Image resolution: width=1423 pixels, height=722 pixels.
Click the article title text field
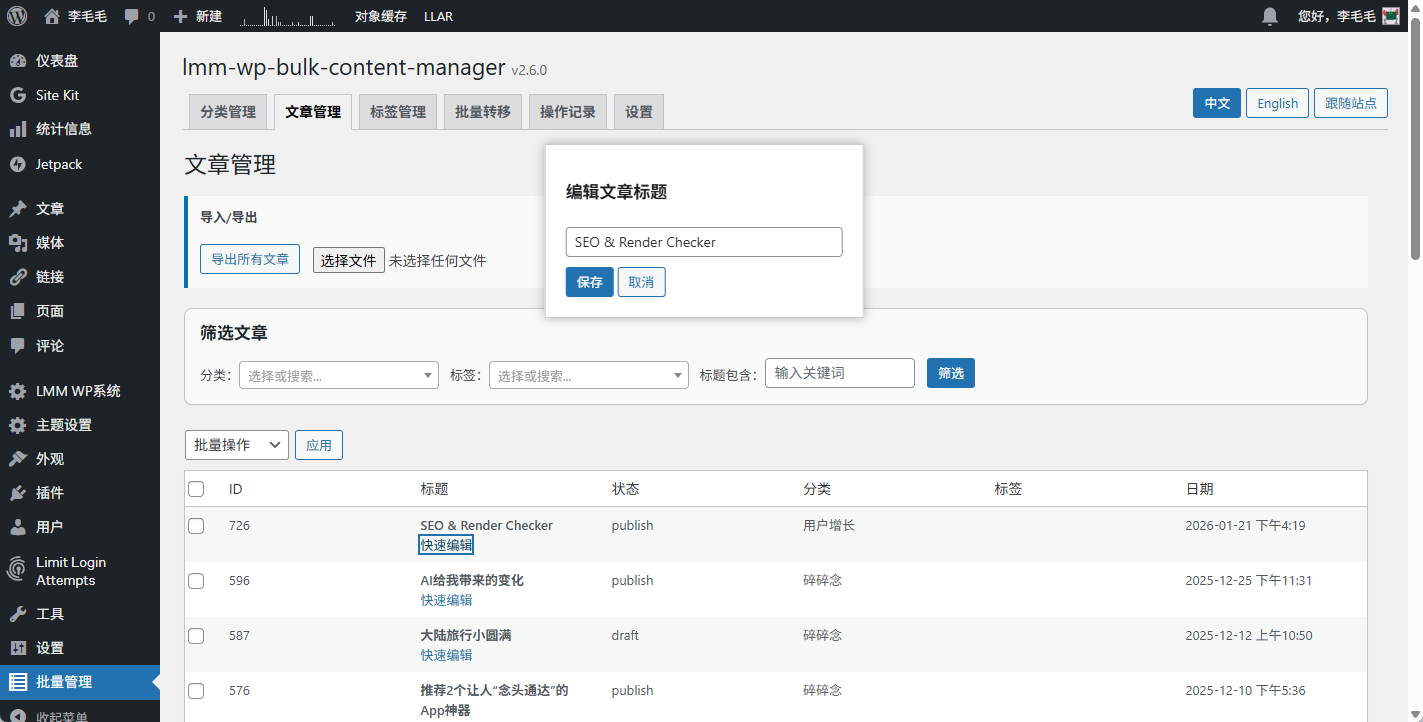pos(703,242)
